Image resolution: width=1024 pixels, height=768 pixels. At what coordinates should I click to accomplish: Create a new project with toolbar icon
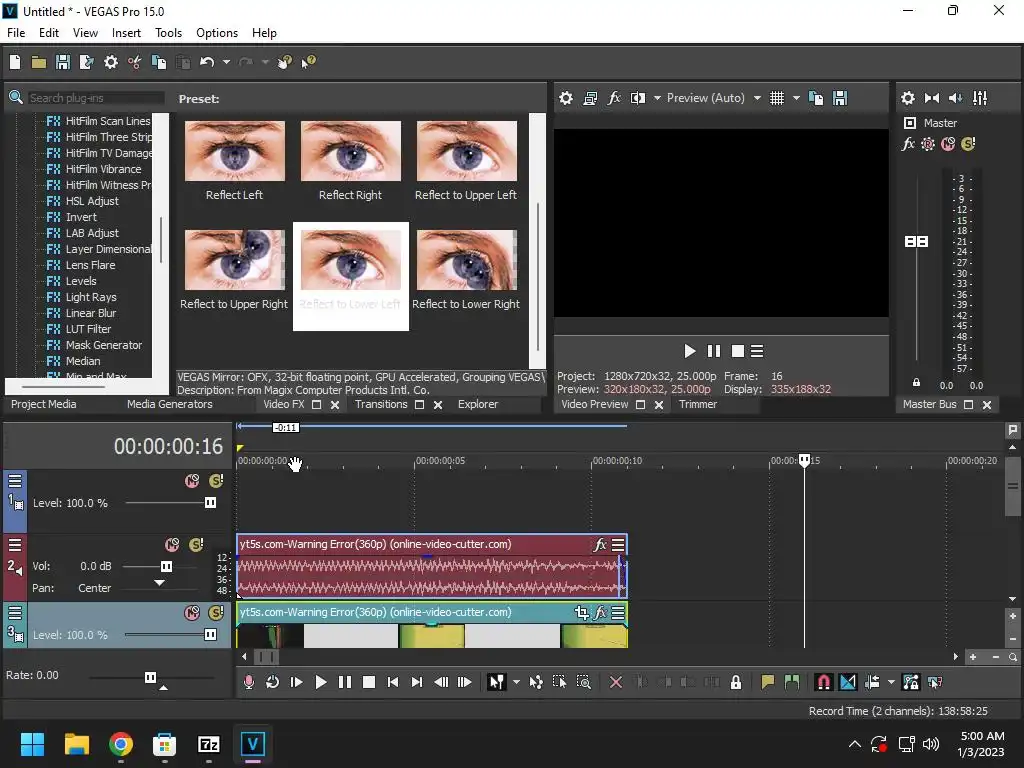point(15,62)
